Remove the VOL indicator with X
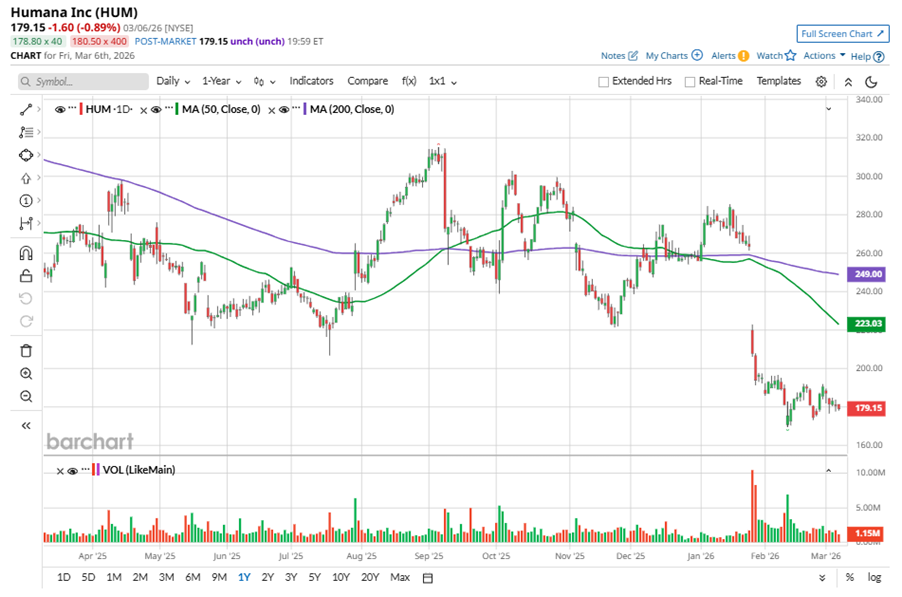The width and height of the screenshot is (902, 597). pos(60,471)
